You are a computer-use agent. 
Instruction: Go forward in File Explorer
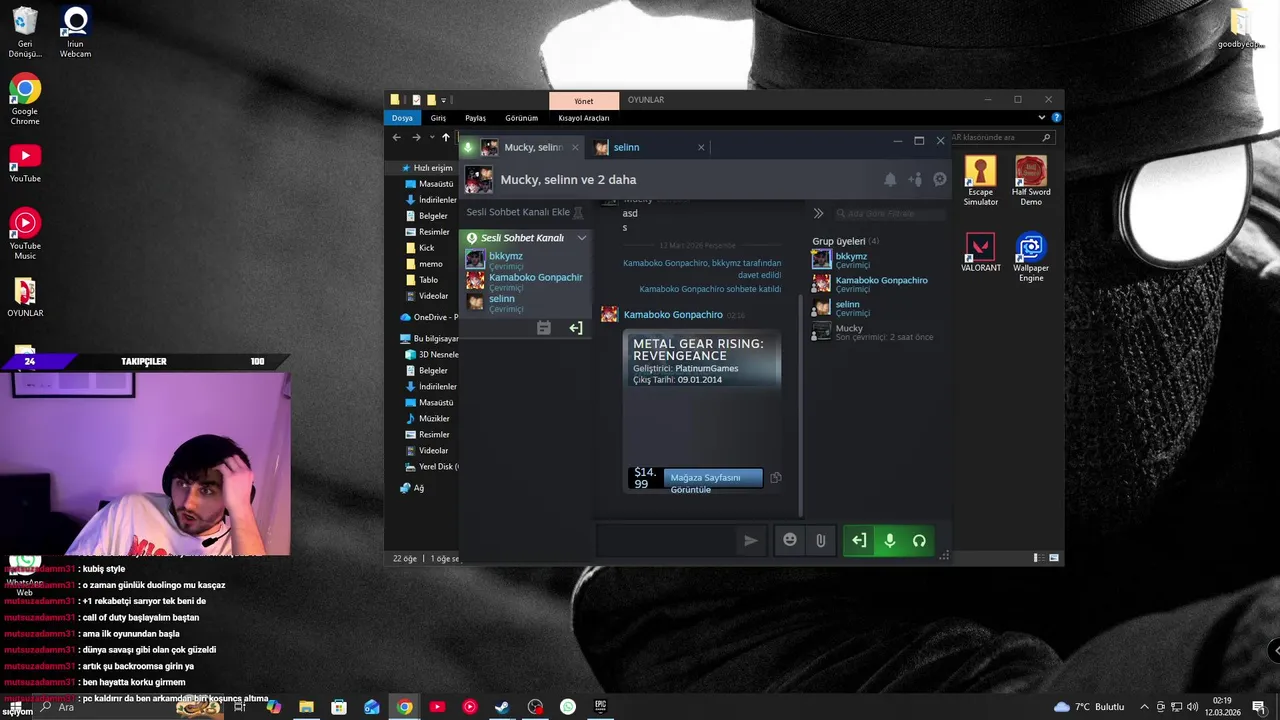click(x=416, y=137)
